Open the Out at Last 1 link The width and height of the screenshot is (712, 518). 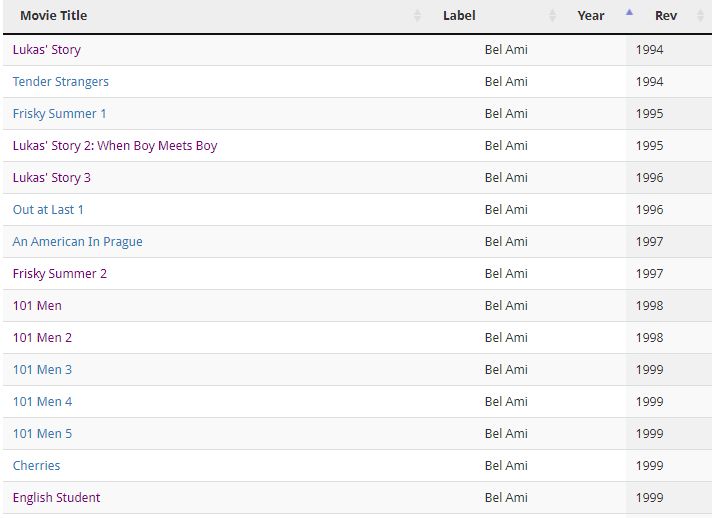[x=48, y=210]
